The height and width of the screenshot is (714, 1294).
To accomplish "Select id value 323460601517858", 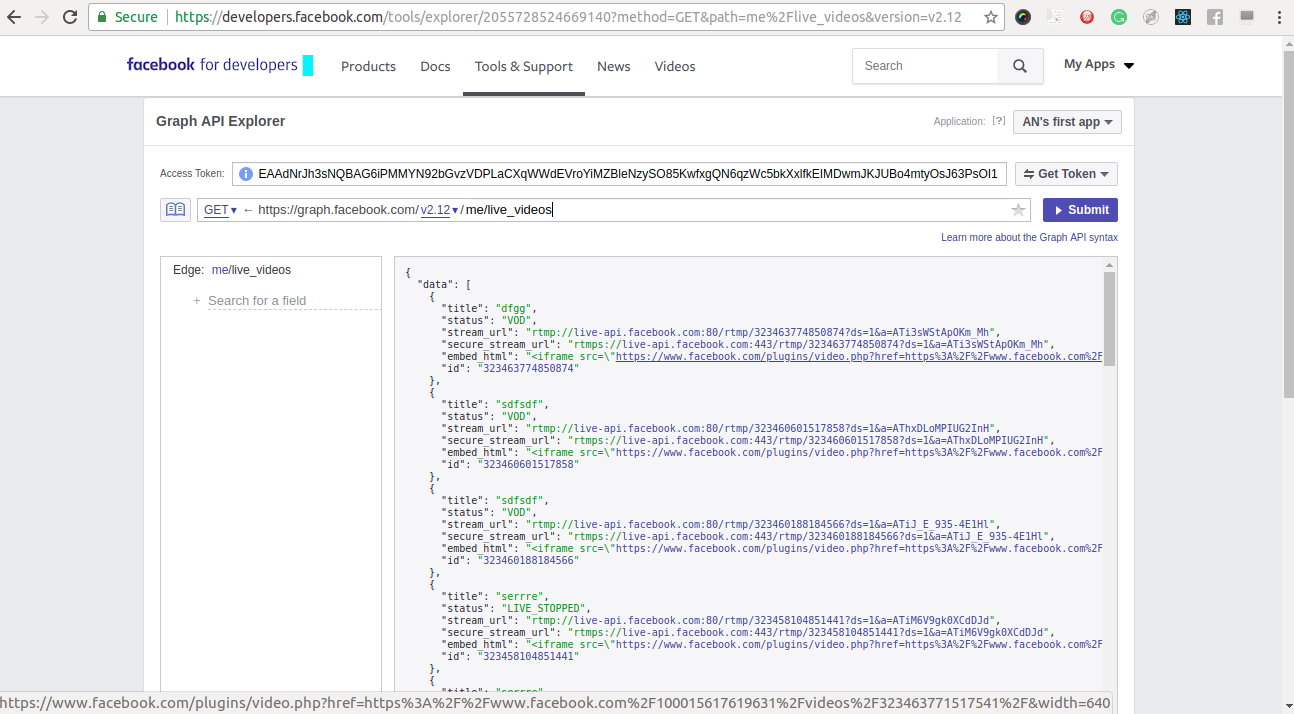I will coord(530,464).
